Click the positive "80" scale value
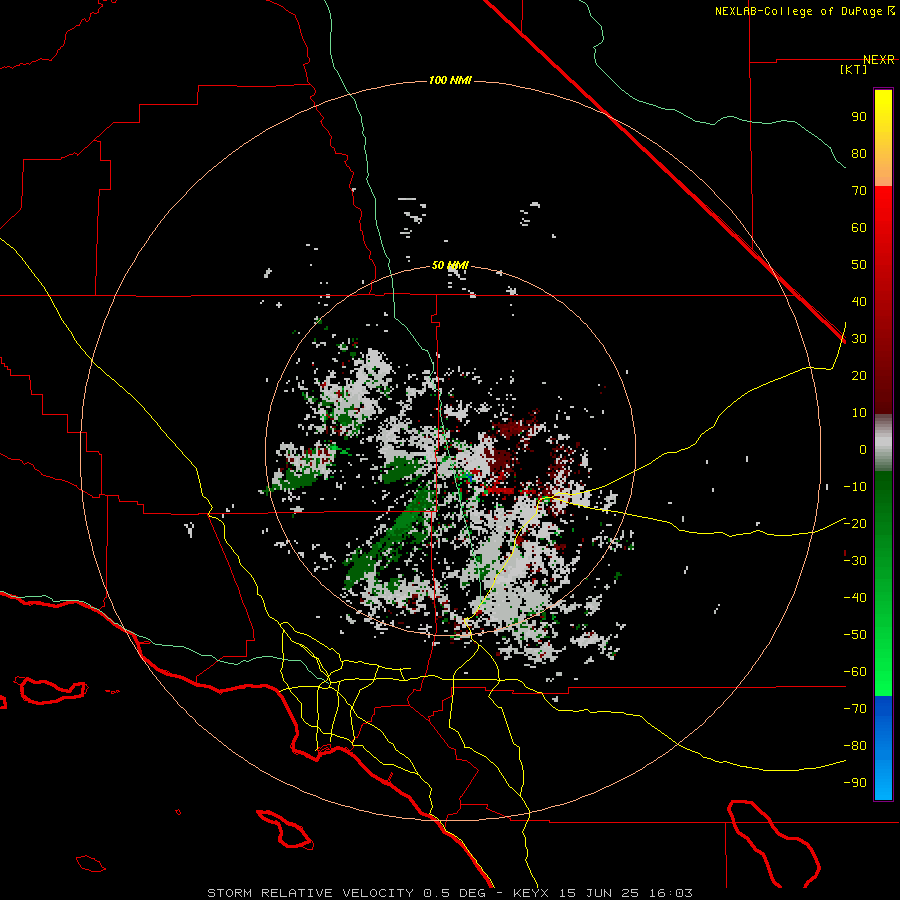The width and height of the screenshot is (900, 900). pos(859,153)
